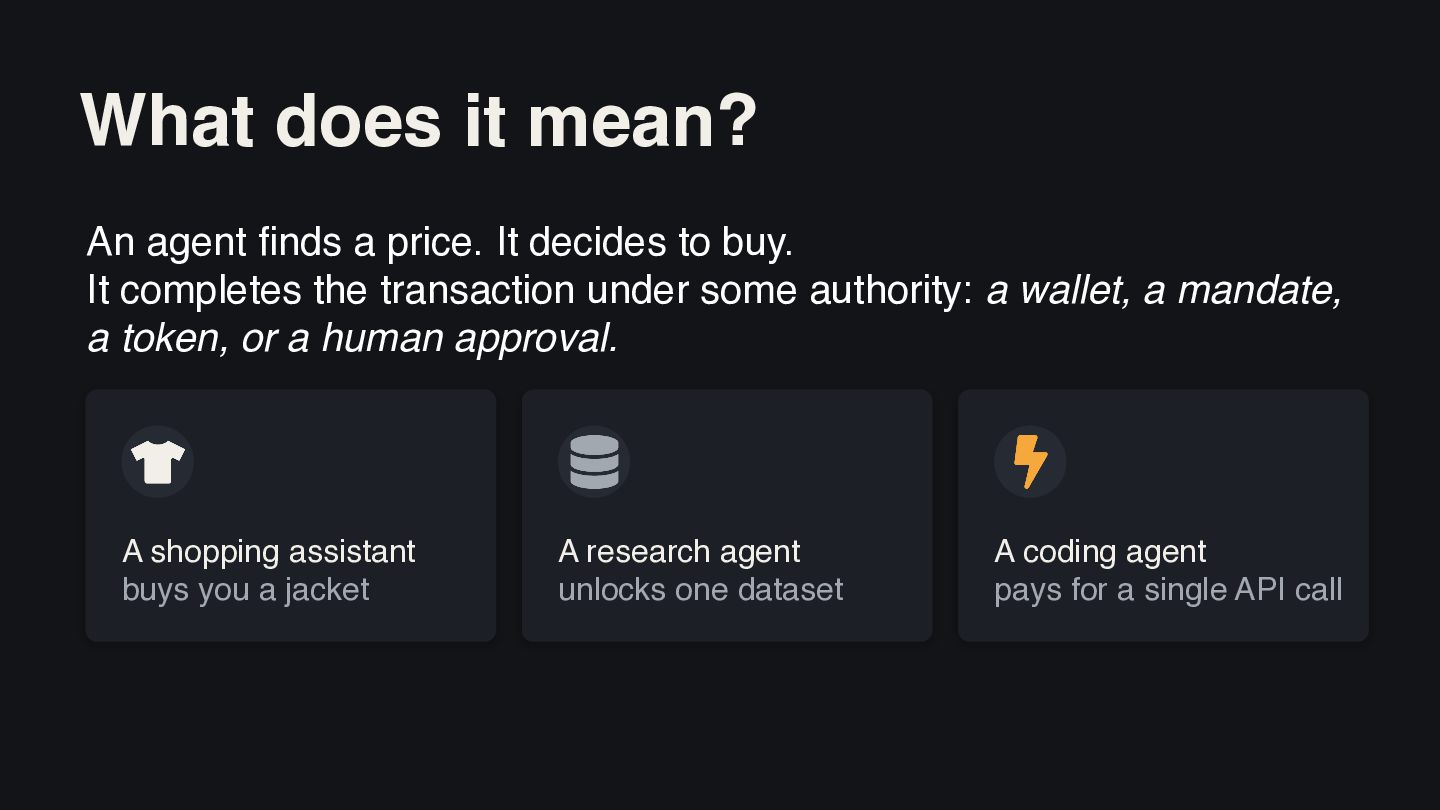
Task: Click 'A research agent' label
Action: click(x=679, y=551)
